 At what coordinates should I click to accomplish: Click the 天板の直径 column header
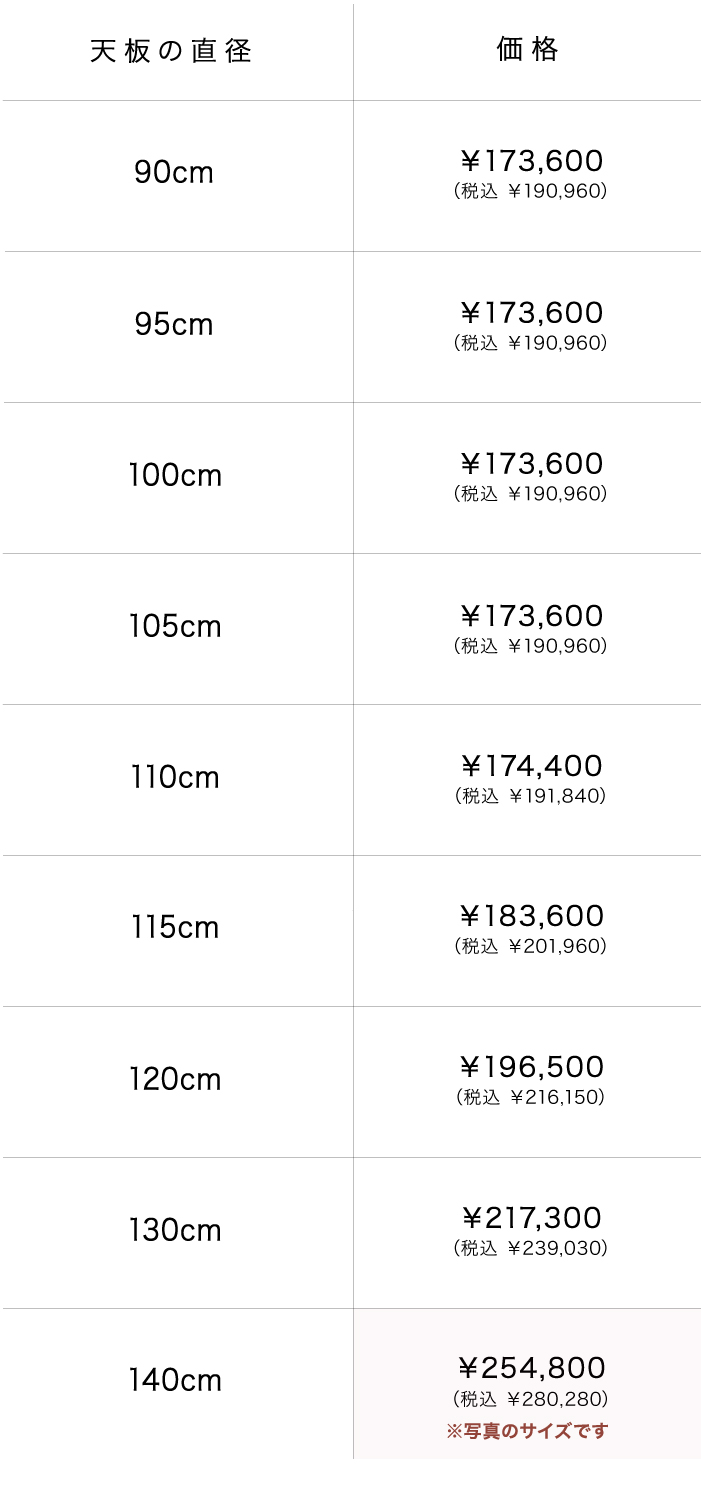pos(171,51)
